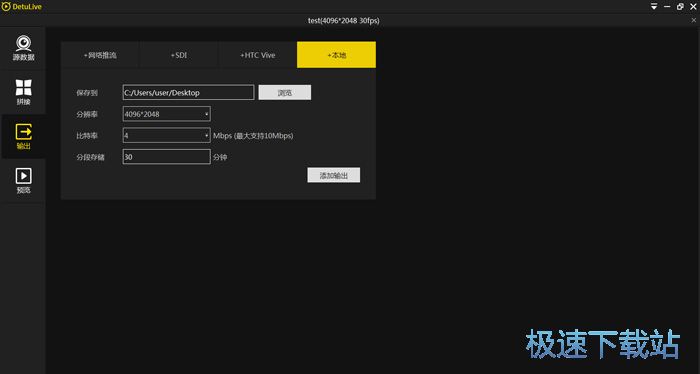Switch to the +SDI tab

pos(179,55)
